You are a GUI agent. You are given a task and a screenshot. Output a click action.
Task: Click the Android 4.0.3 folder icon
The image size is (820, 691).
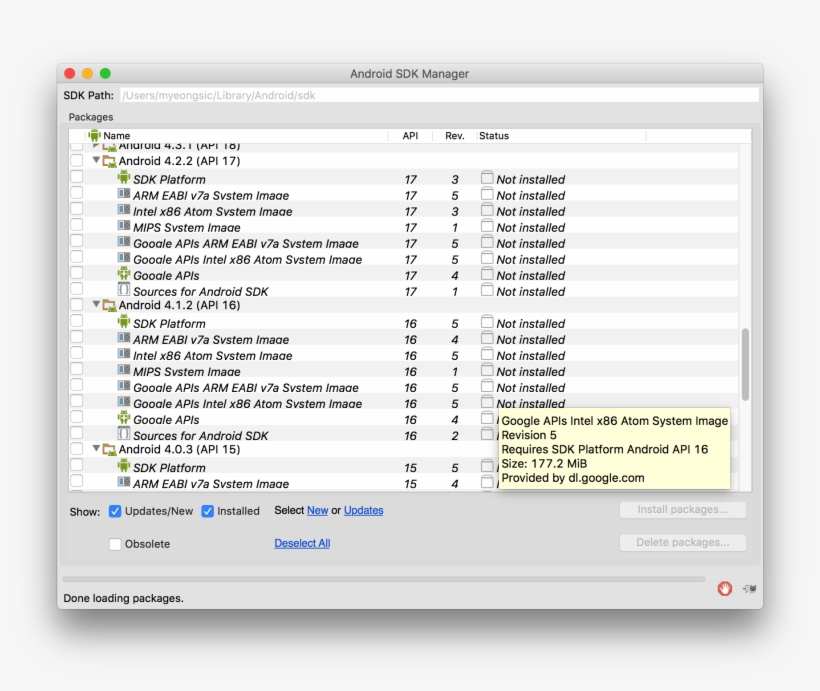109,450
